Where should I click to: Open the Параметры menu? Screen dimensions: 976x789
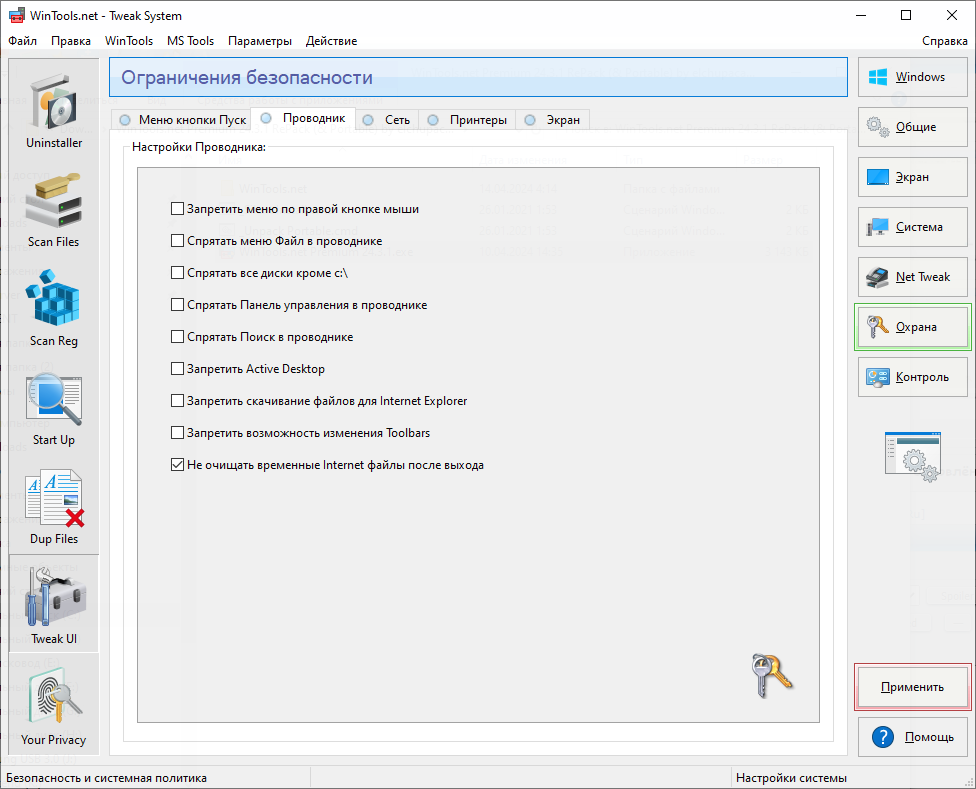coord(260,41)
